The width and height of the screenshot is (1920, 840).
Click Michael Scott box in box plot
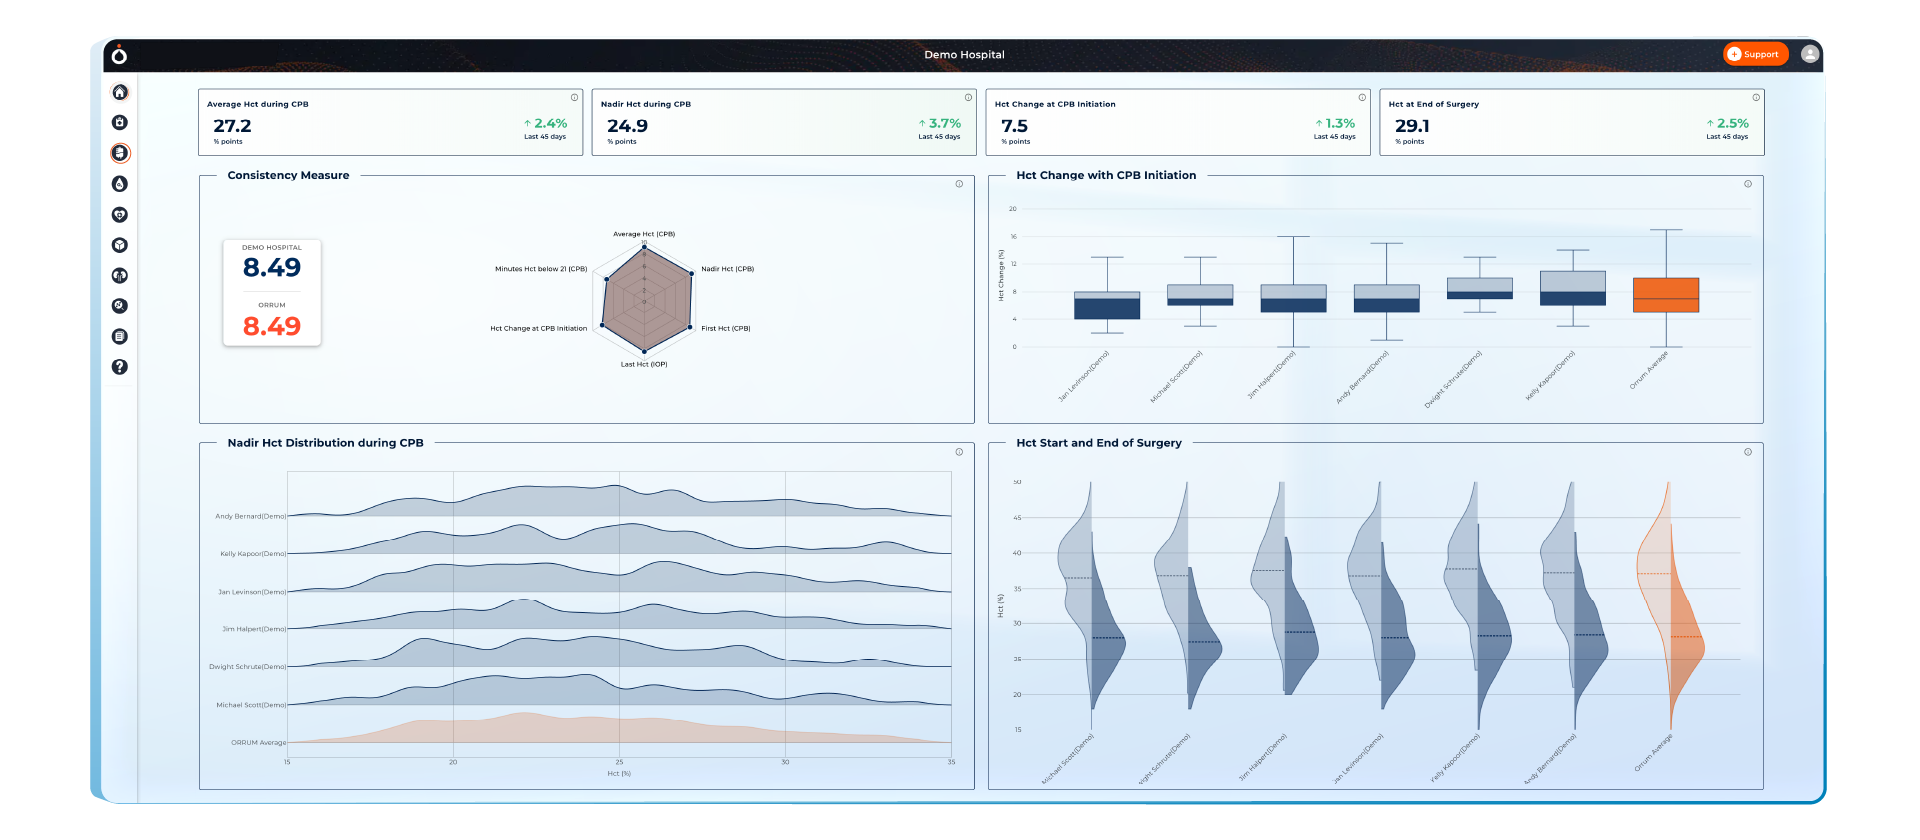click(x=1200, y=295)
